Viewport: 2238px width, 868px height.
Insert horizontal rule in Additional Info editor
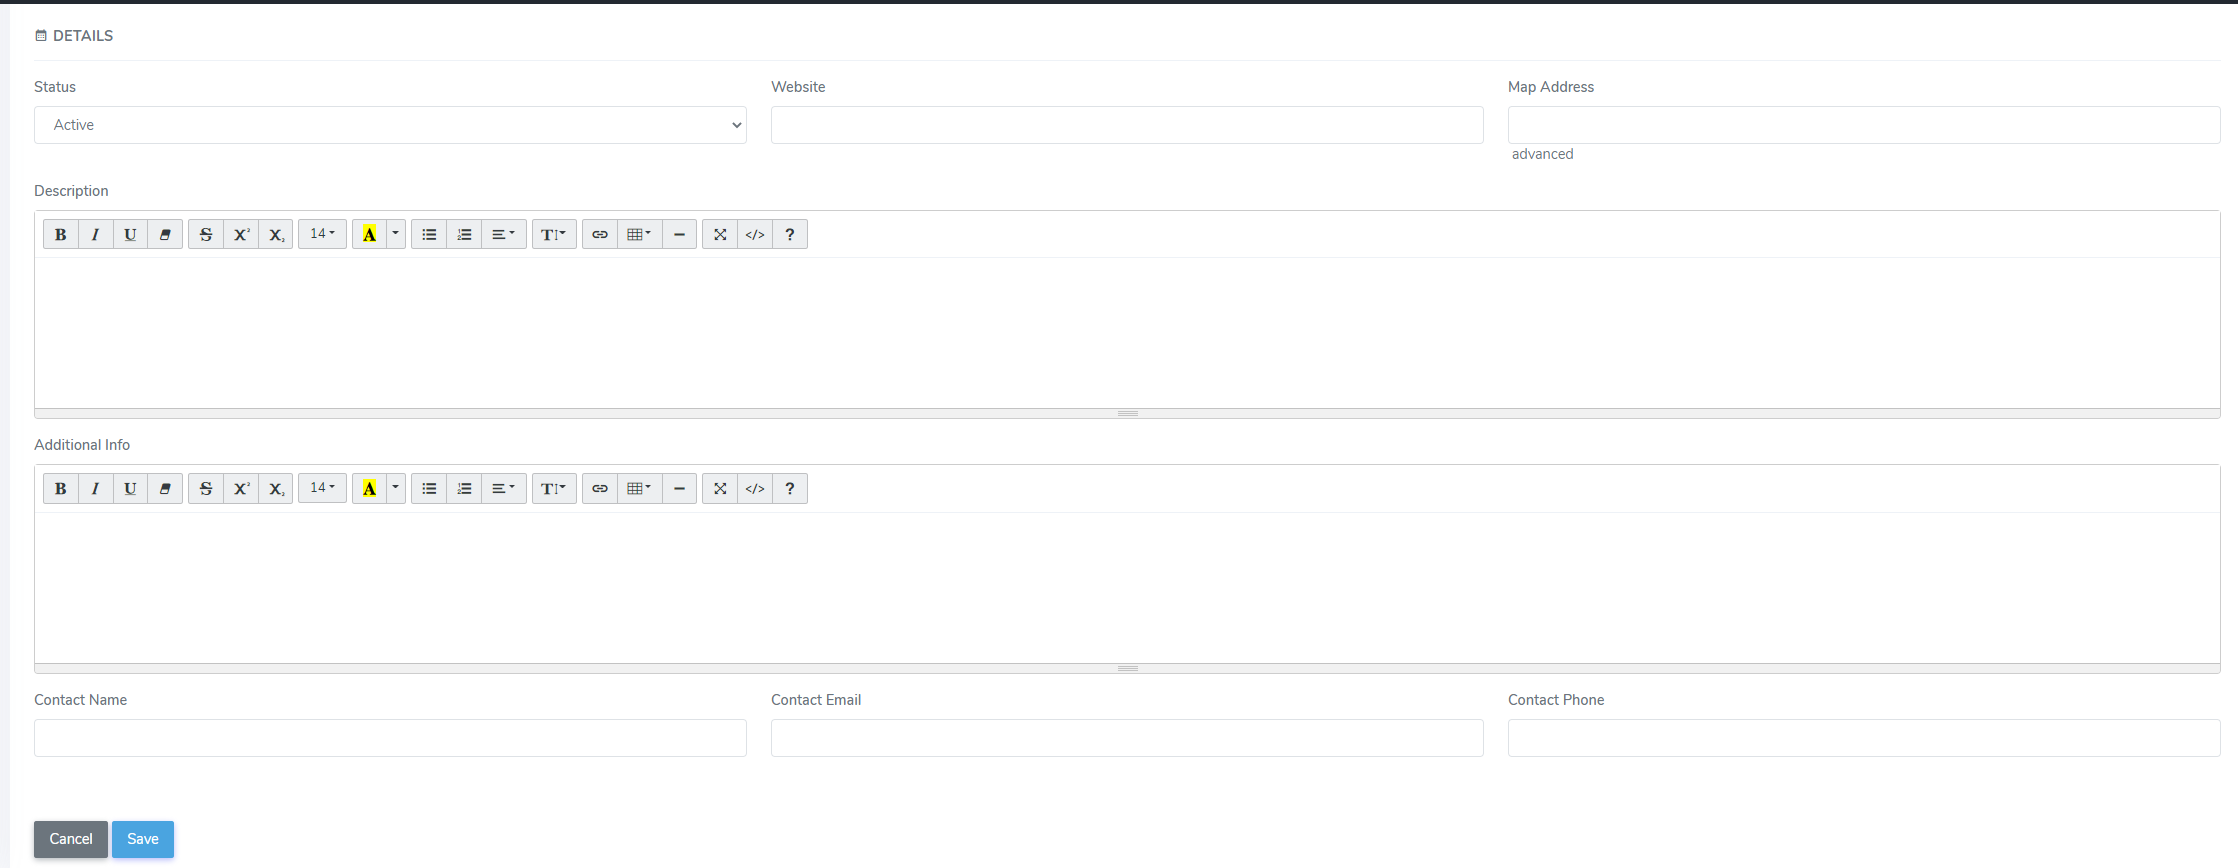[679, 488]
